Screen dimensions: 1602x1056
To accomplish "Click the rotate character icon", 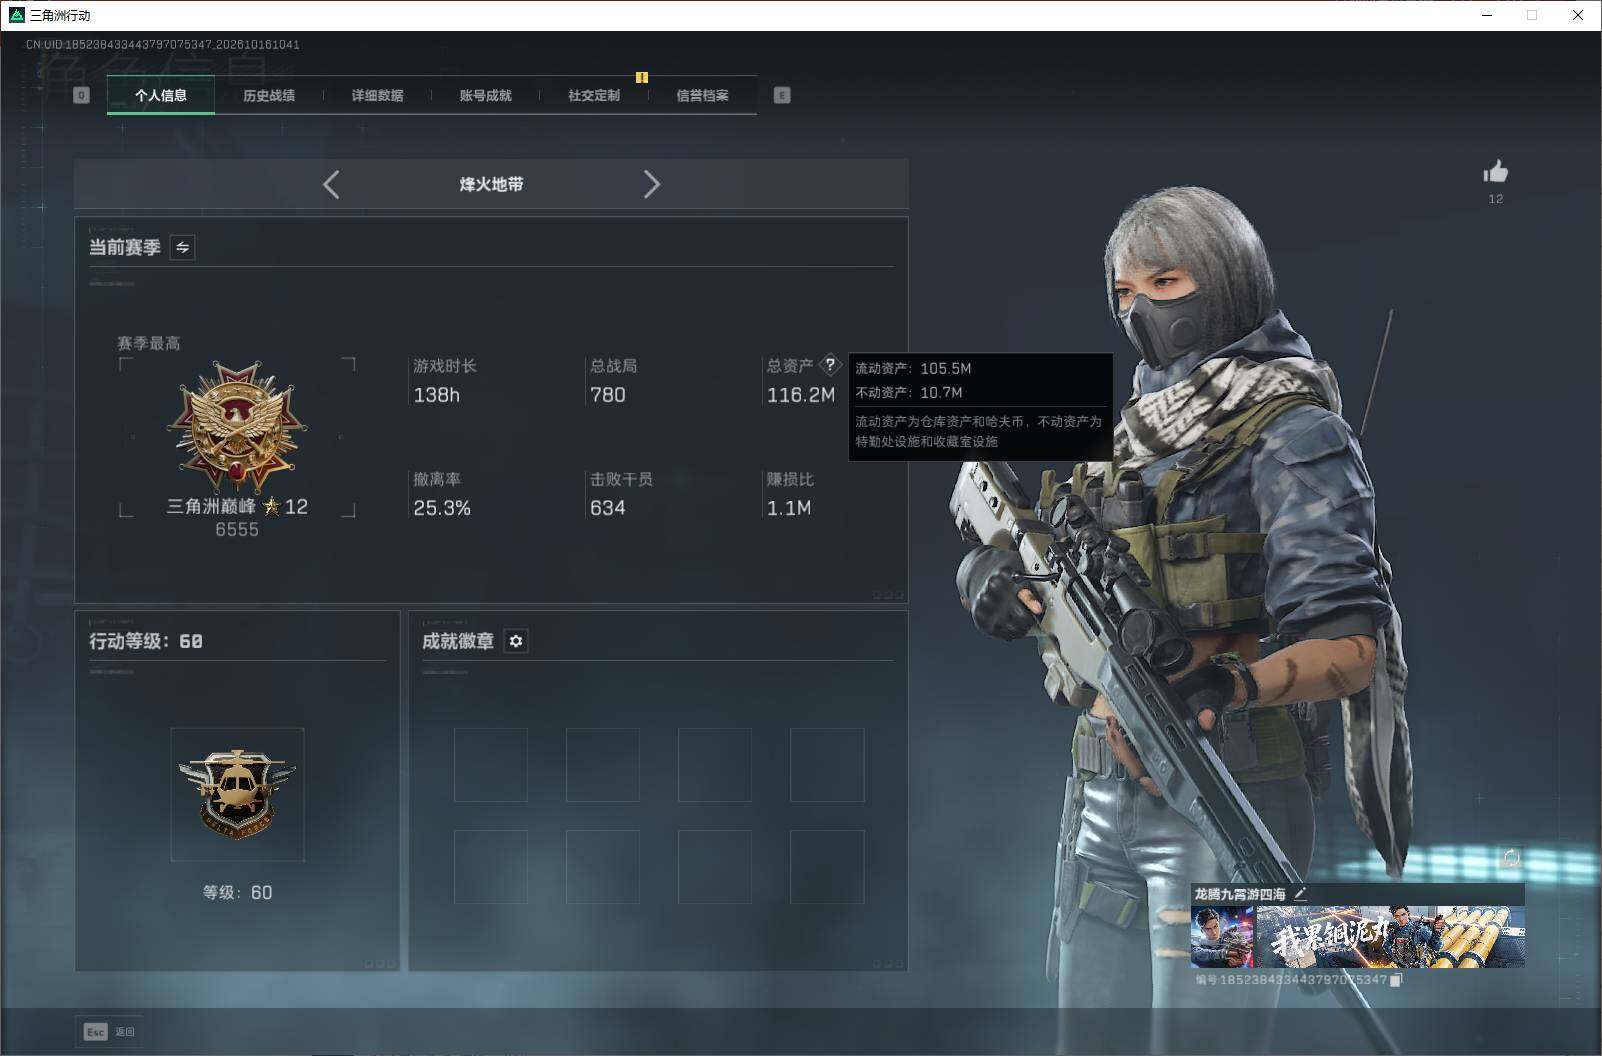I will [x=1511, y=858].
